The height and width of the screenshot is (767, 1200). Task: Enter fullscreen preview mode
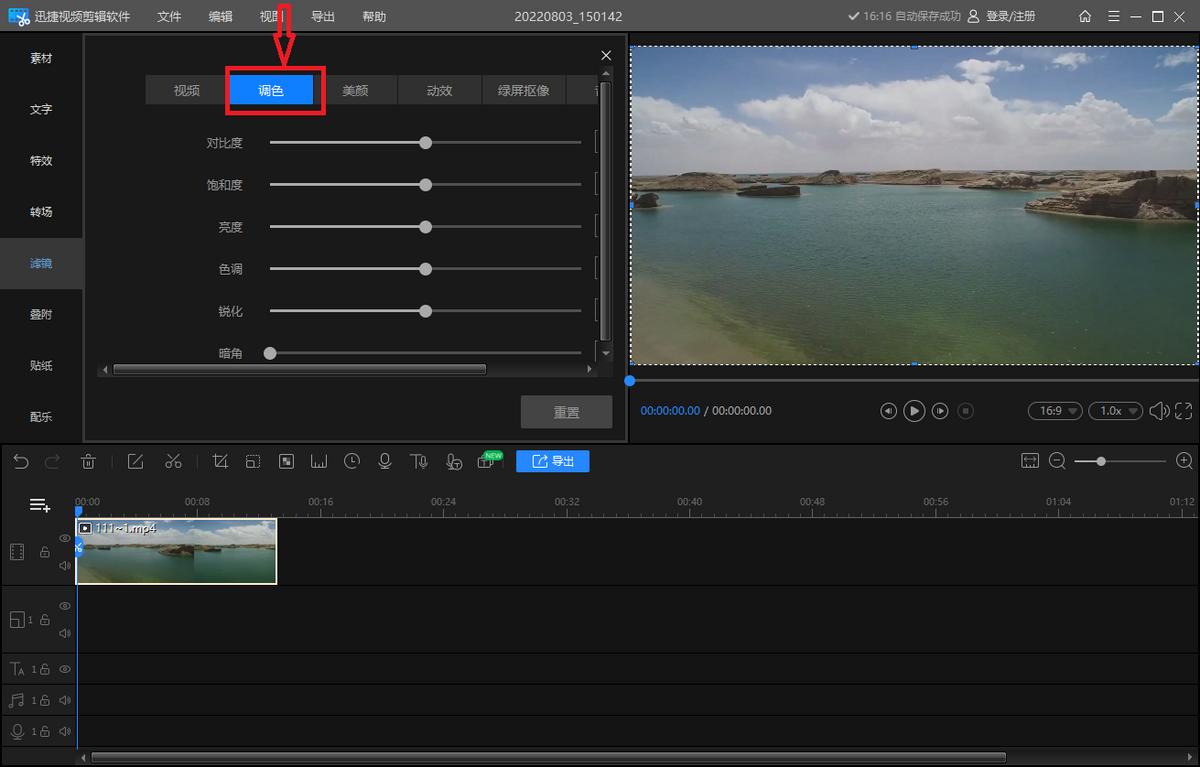pyautogui.click(x=1184, y=411)
